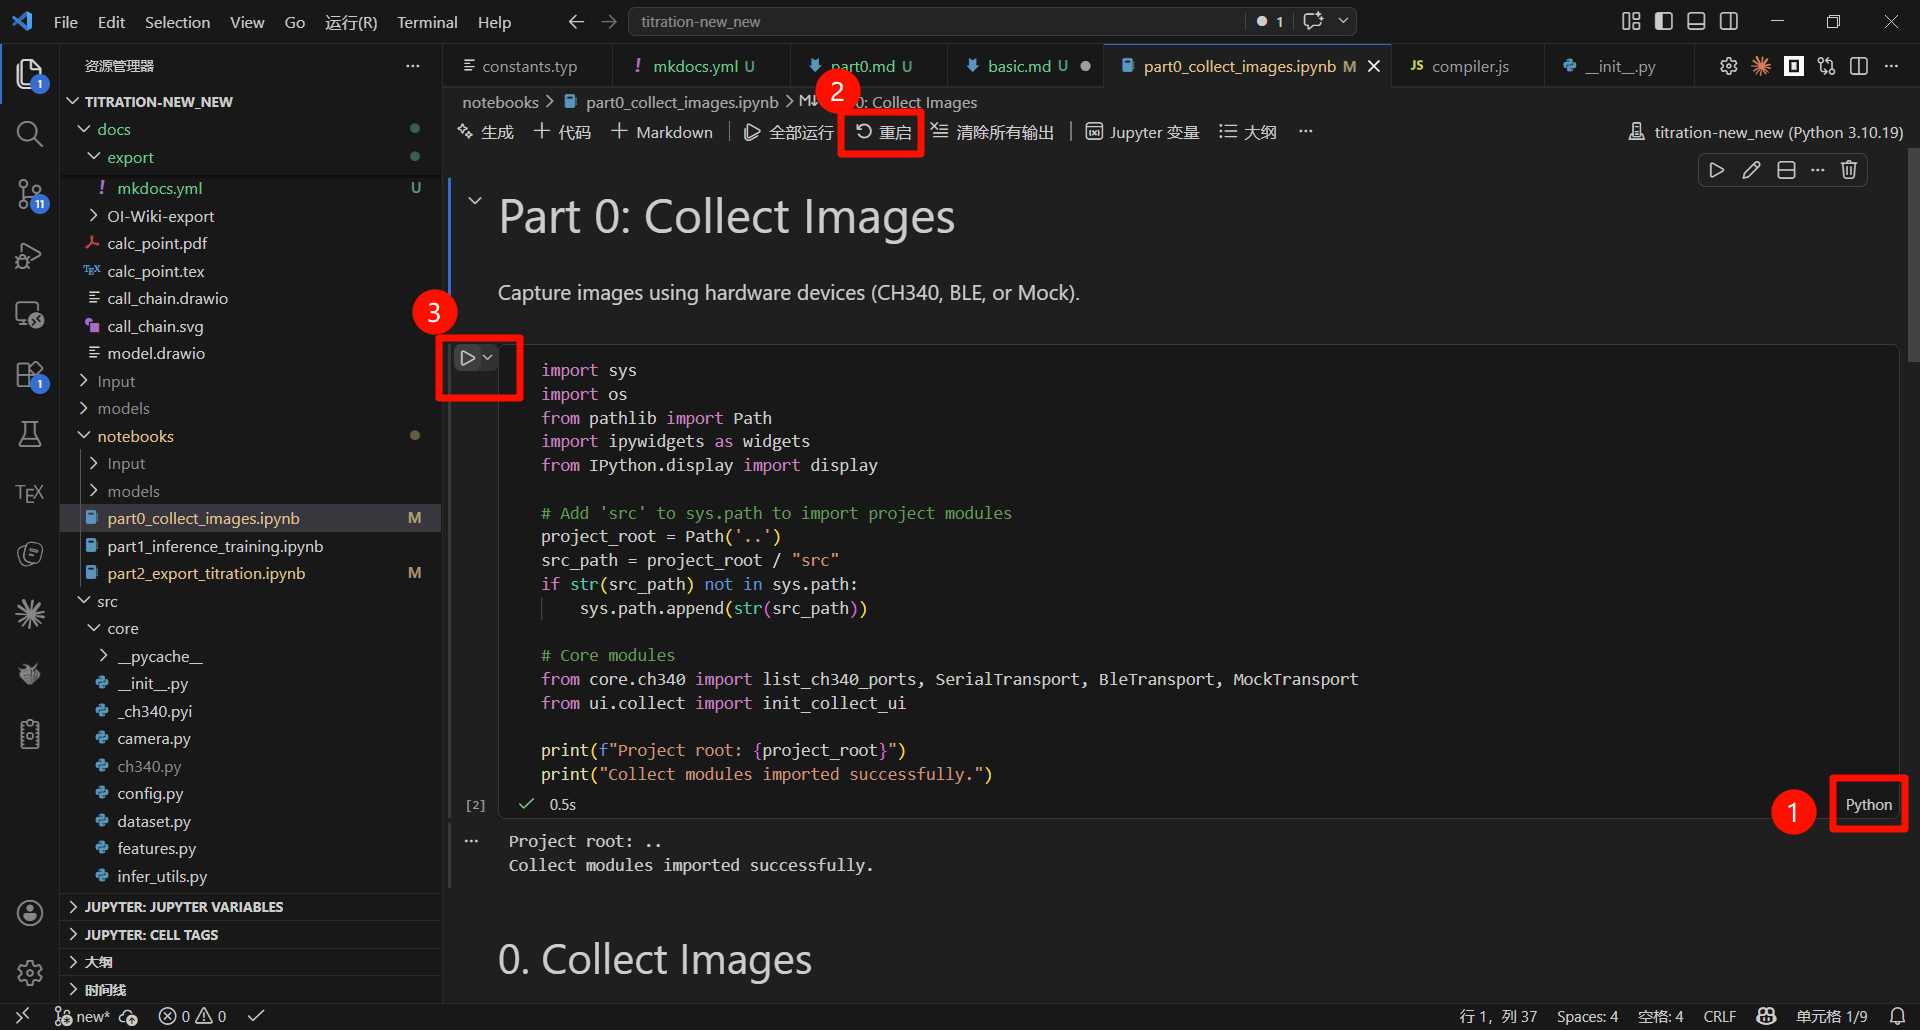Screen dimensions: 1920x1030
Task: Open the Extensions view
Action: coord(30,376)
